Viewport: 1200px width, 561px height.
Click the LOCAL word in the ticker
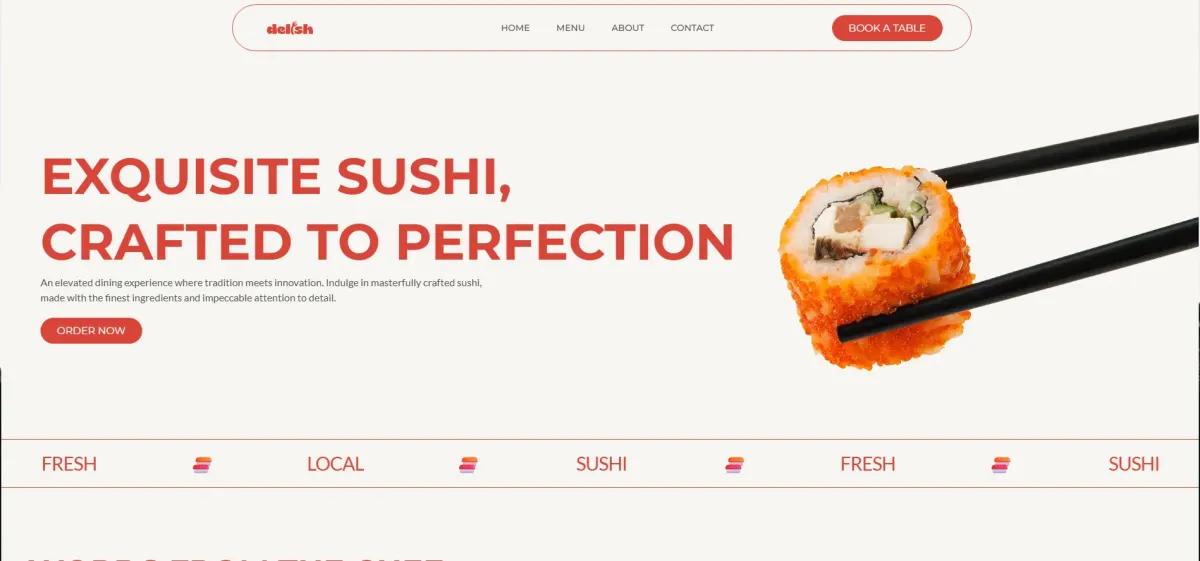[335, 464]
